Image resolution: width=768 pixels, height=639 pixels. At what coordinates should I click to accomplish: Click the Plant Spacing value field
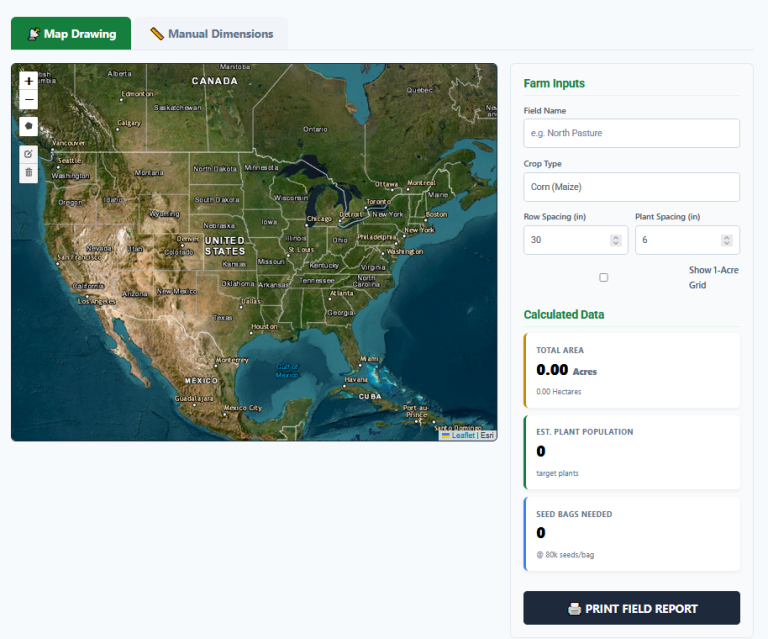click(676, 240)
